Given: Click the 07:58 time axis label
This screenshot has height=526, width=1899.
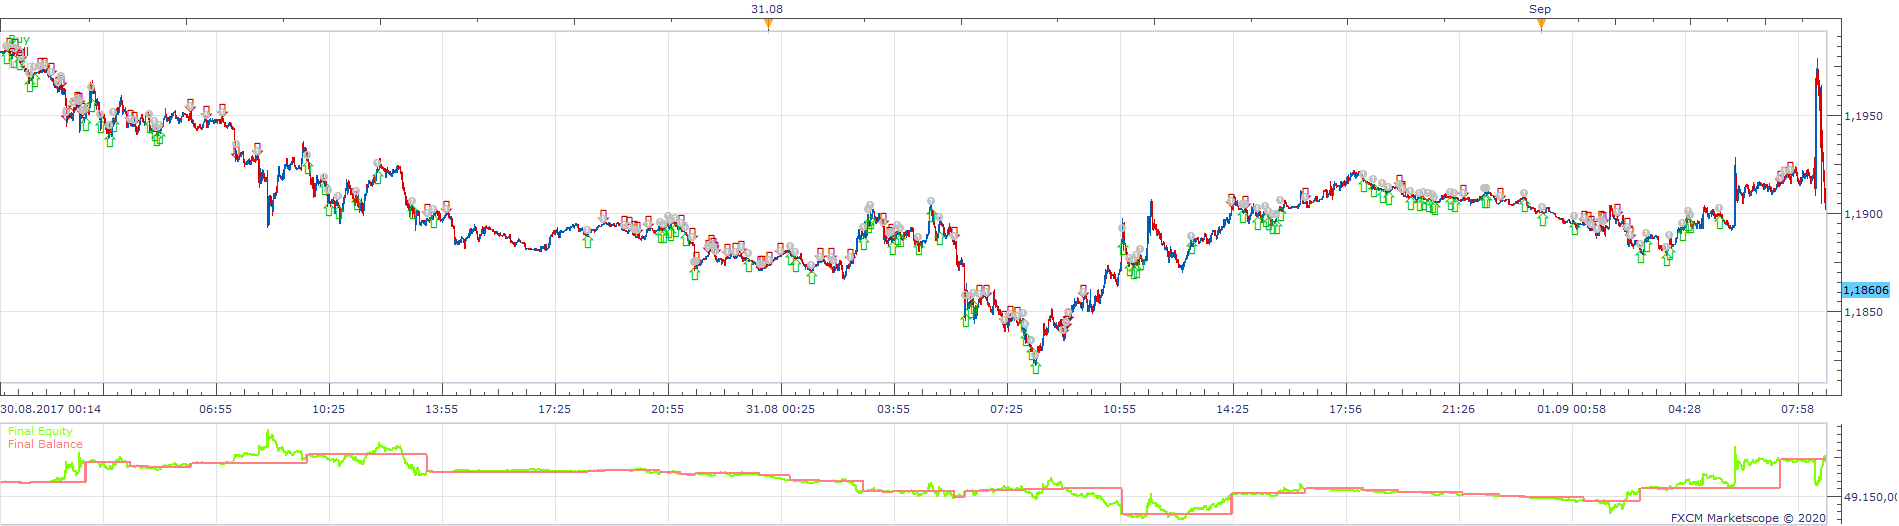Looking at the screenshot, I should tap(1797, 409).
